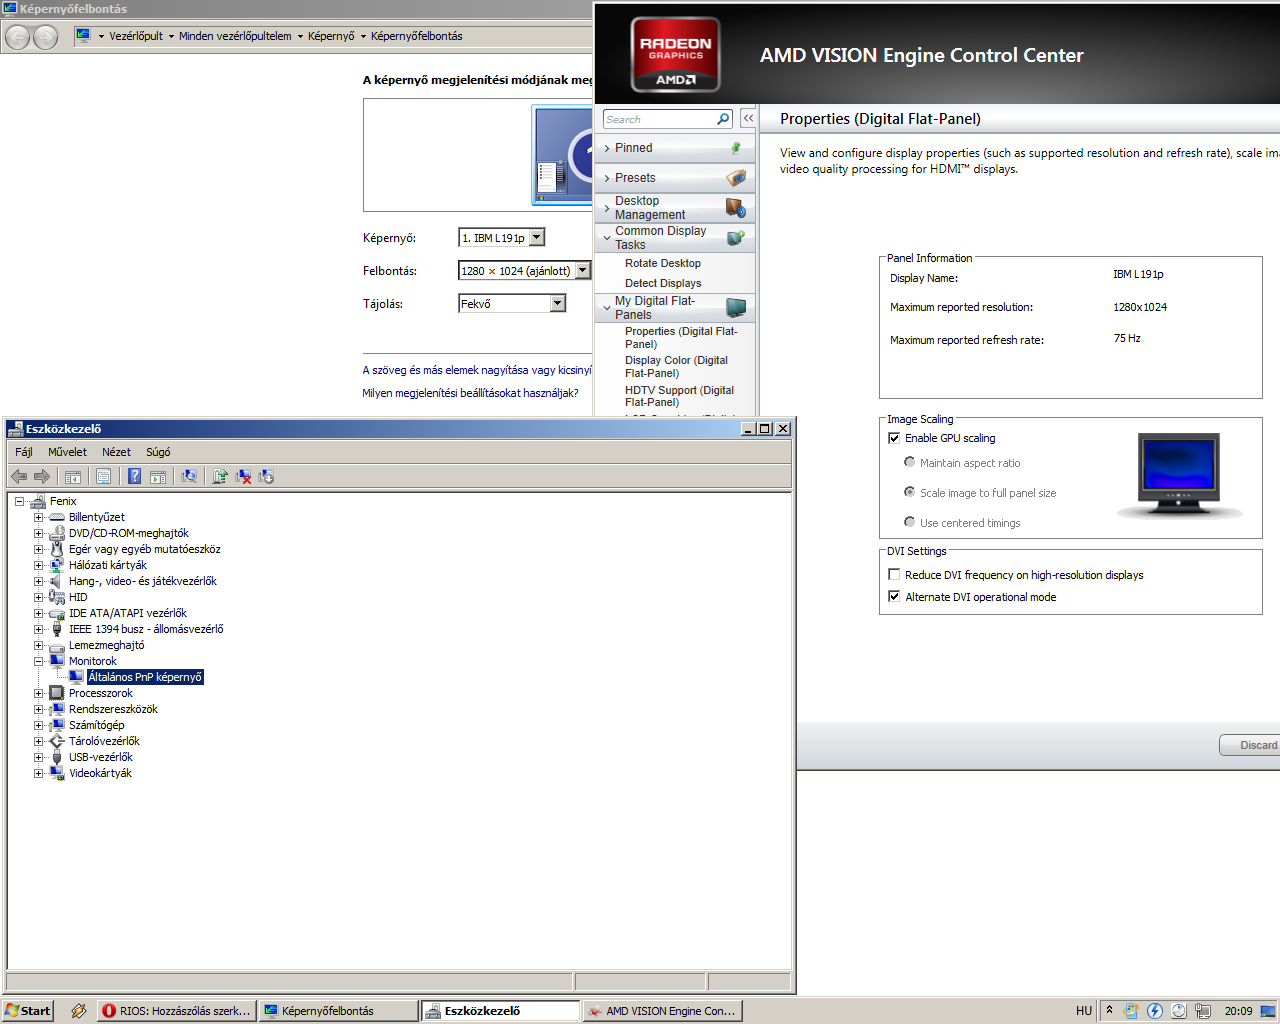Click the Desktop Management icon in AMD sidebar
Viewport: 1280px width, 1024px height.
point(735,208)
